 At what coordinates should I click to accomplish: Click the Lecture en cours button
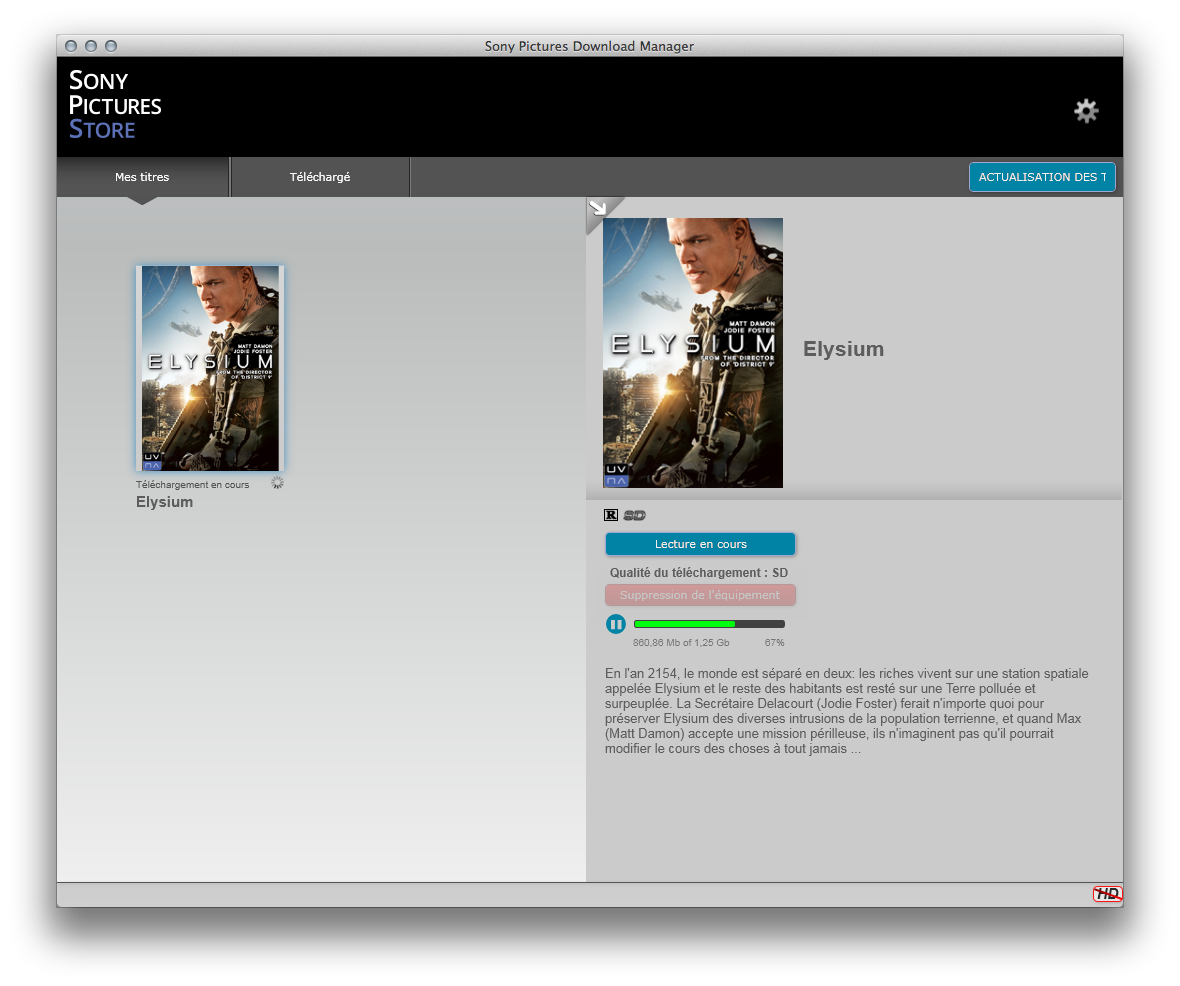click(x=701, y=544)
